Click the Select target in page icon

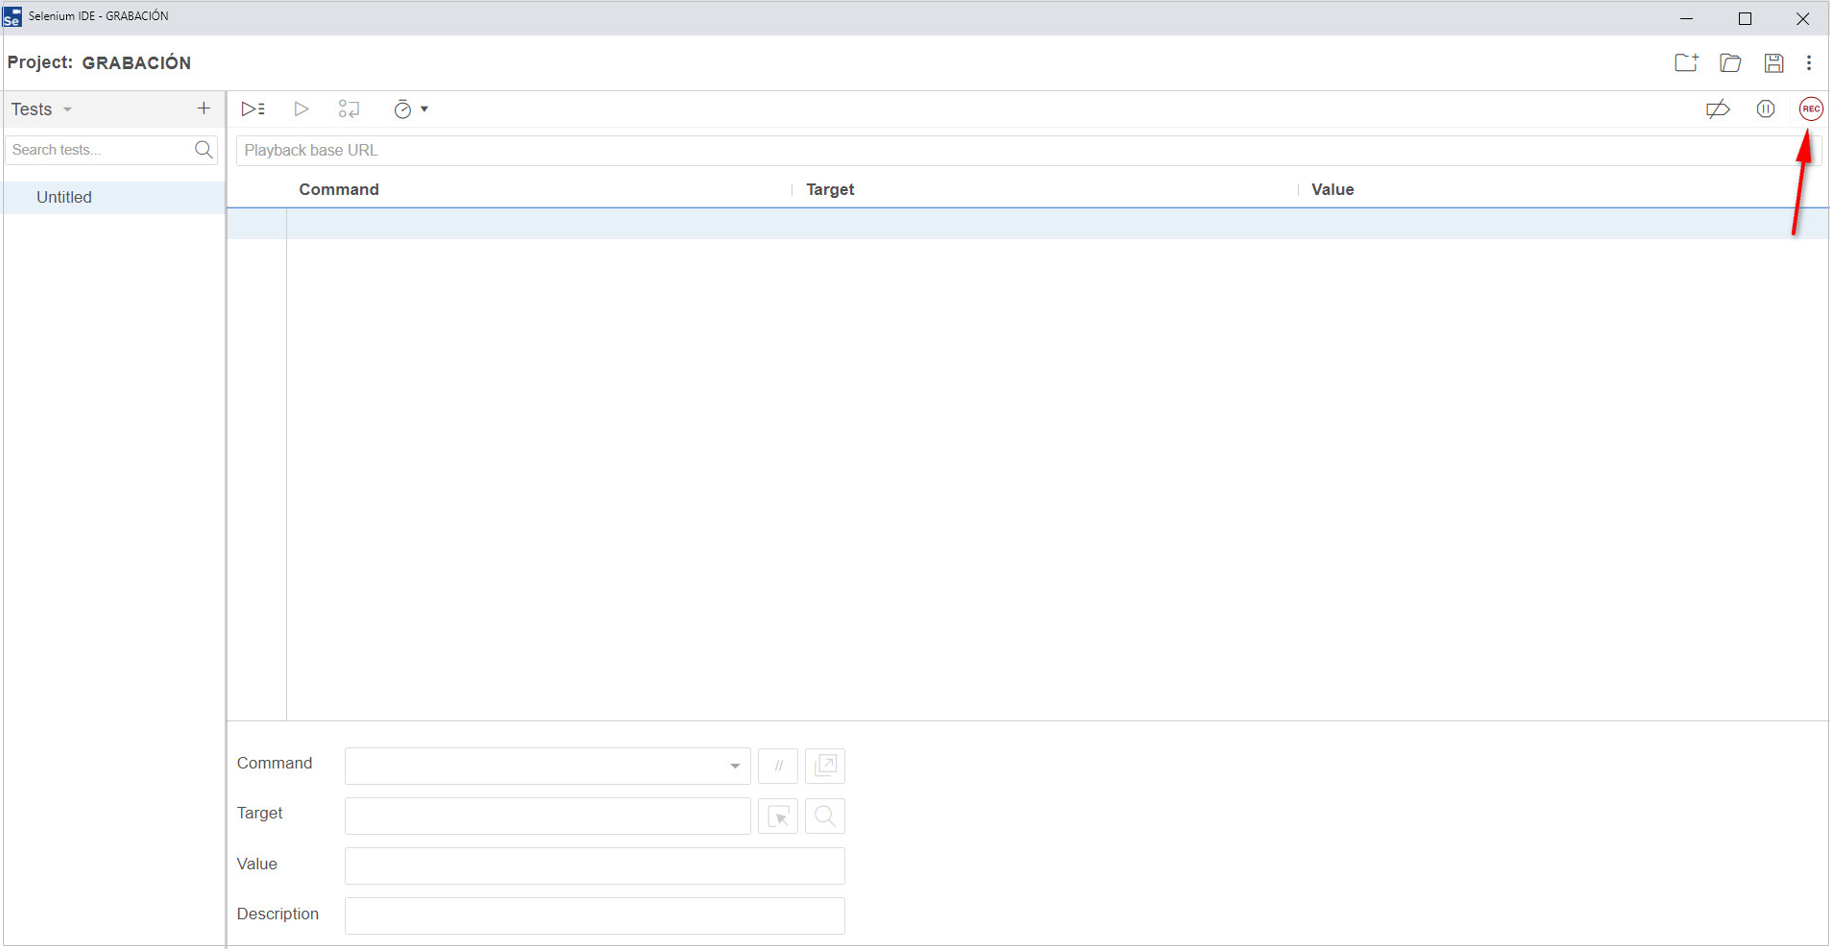pos(778,816)
